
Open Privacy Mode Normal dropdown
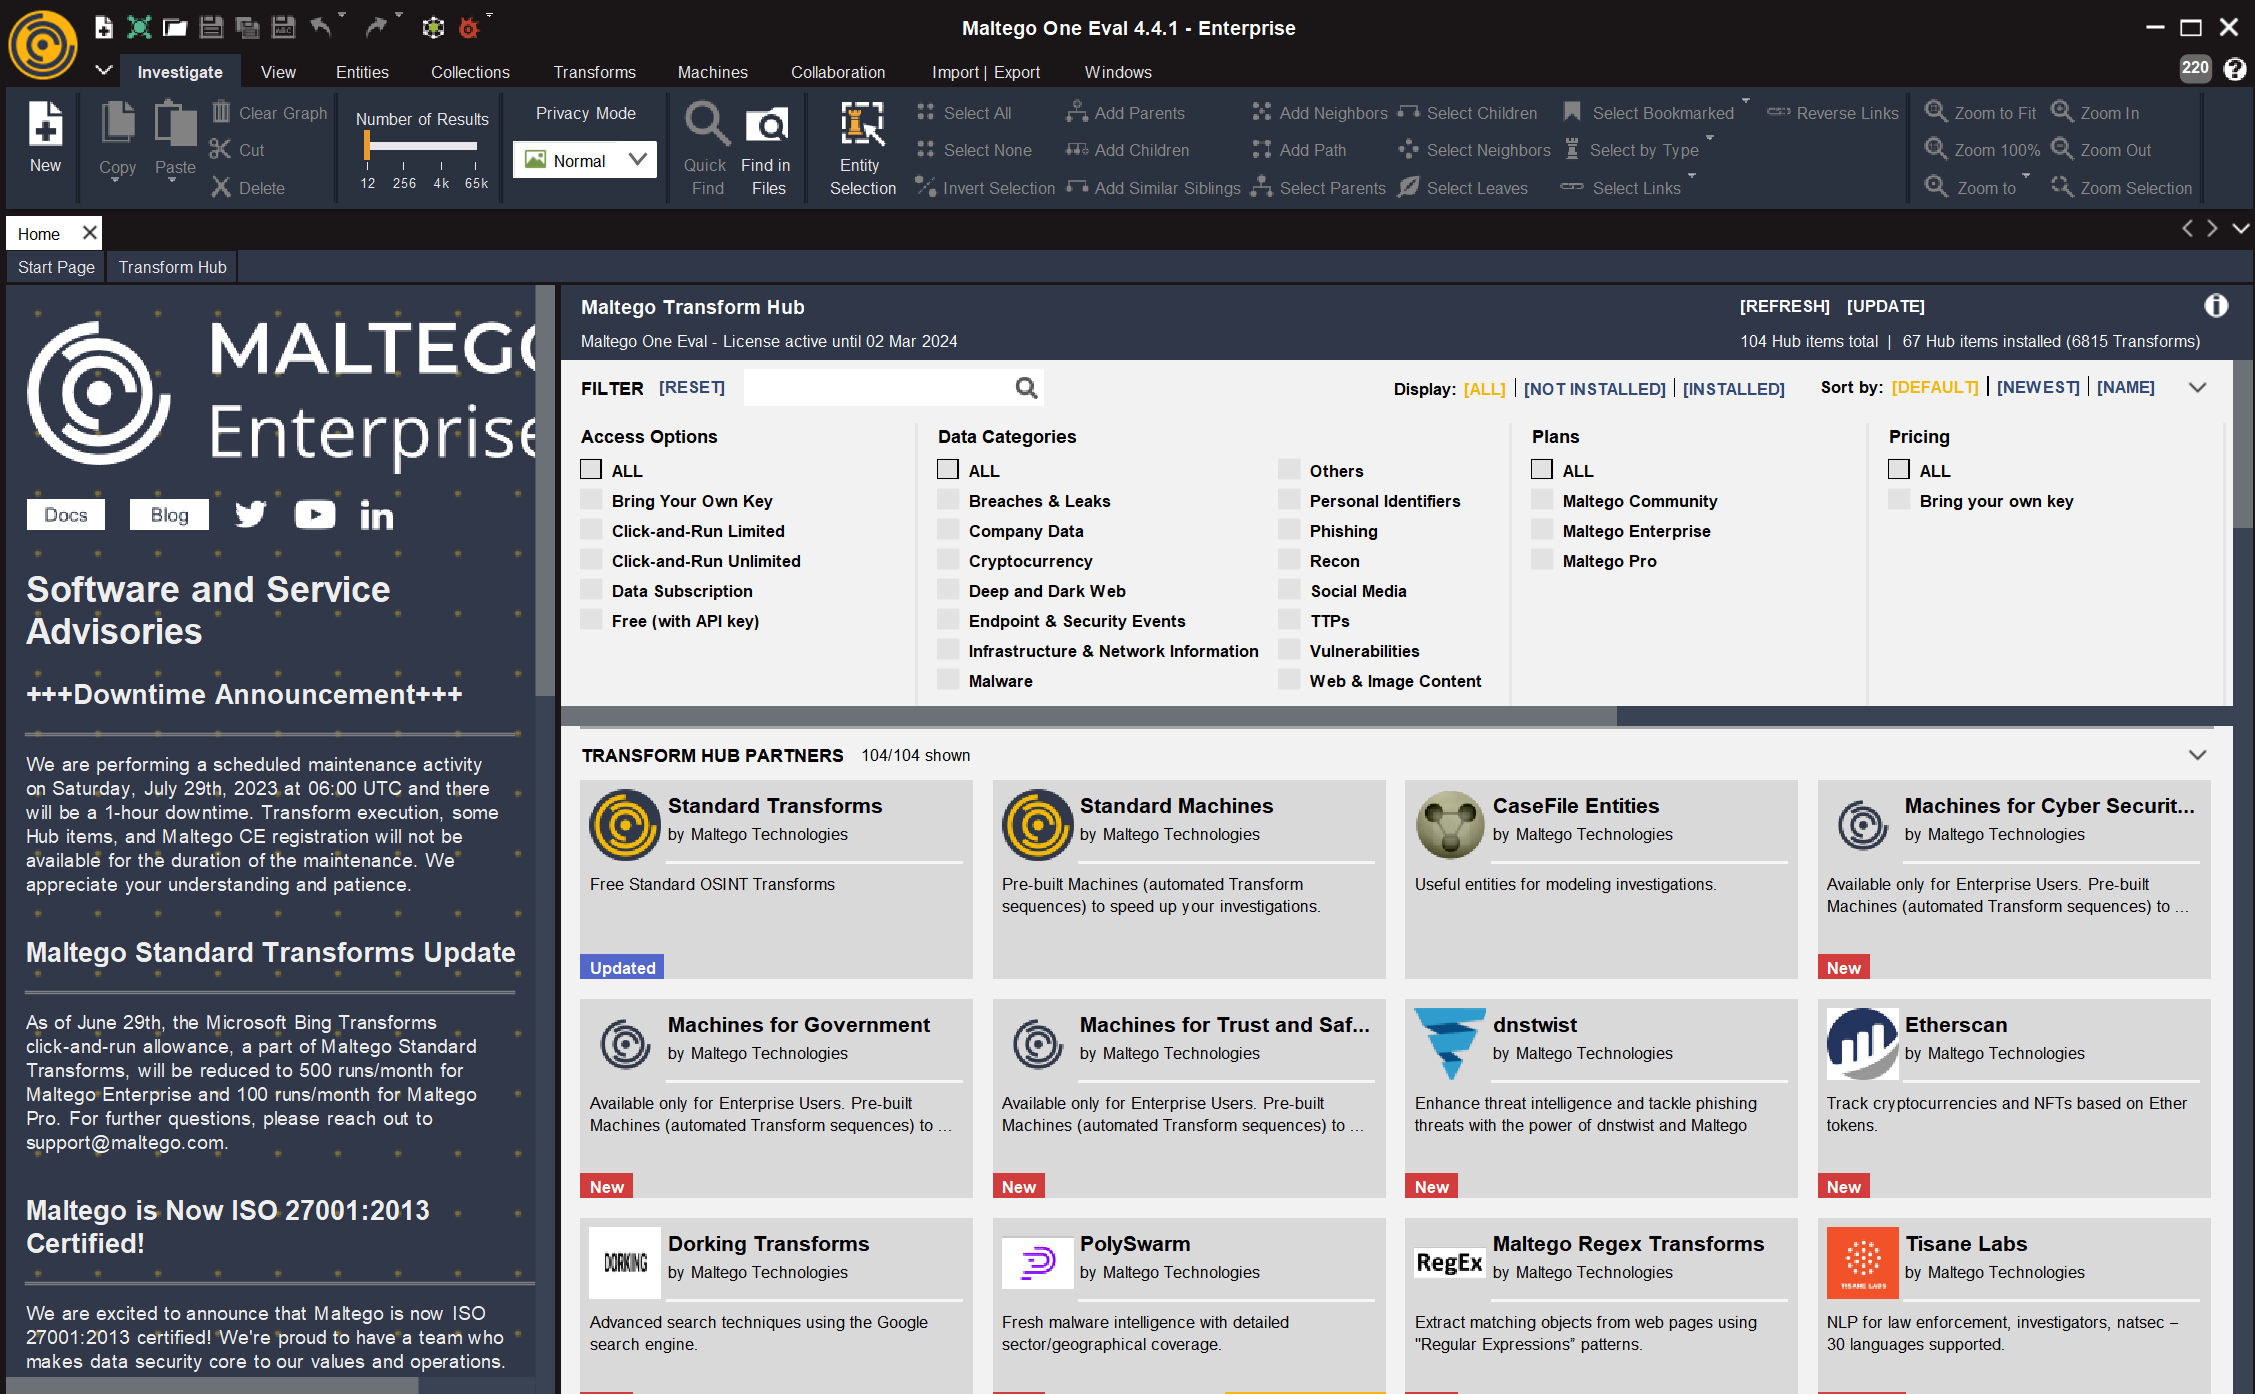click(x=585, y=160)
